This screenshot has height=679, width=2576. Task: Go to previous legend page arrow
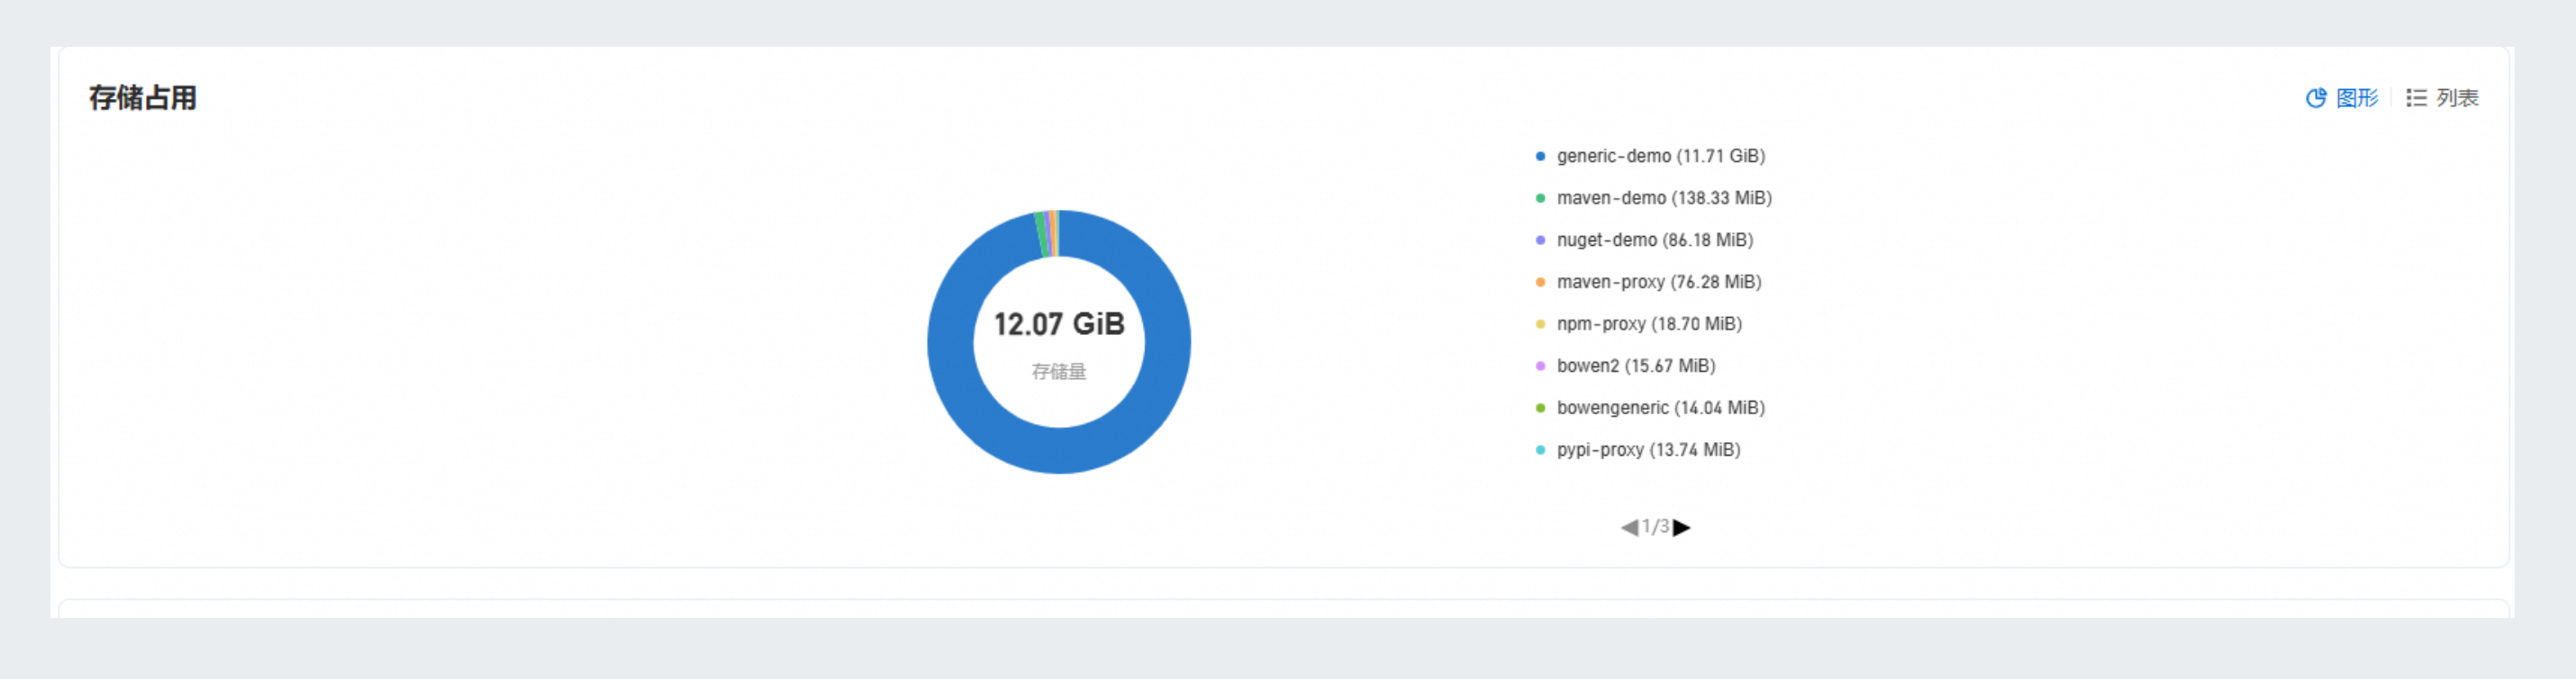pos(1629,527)
